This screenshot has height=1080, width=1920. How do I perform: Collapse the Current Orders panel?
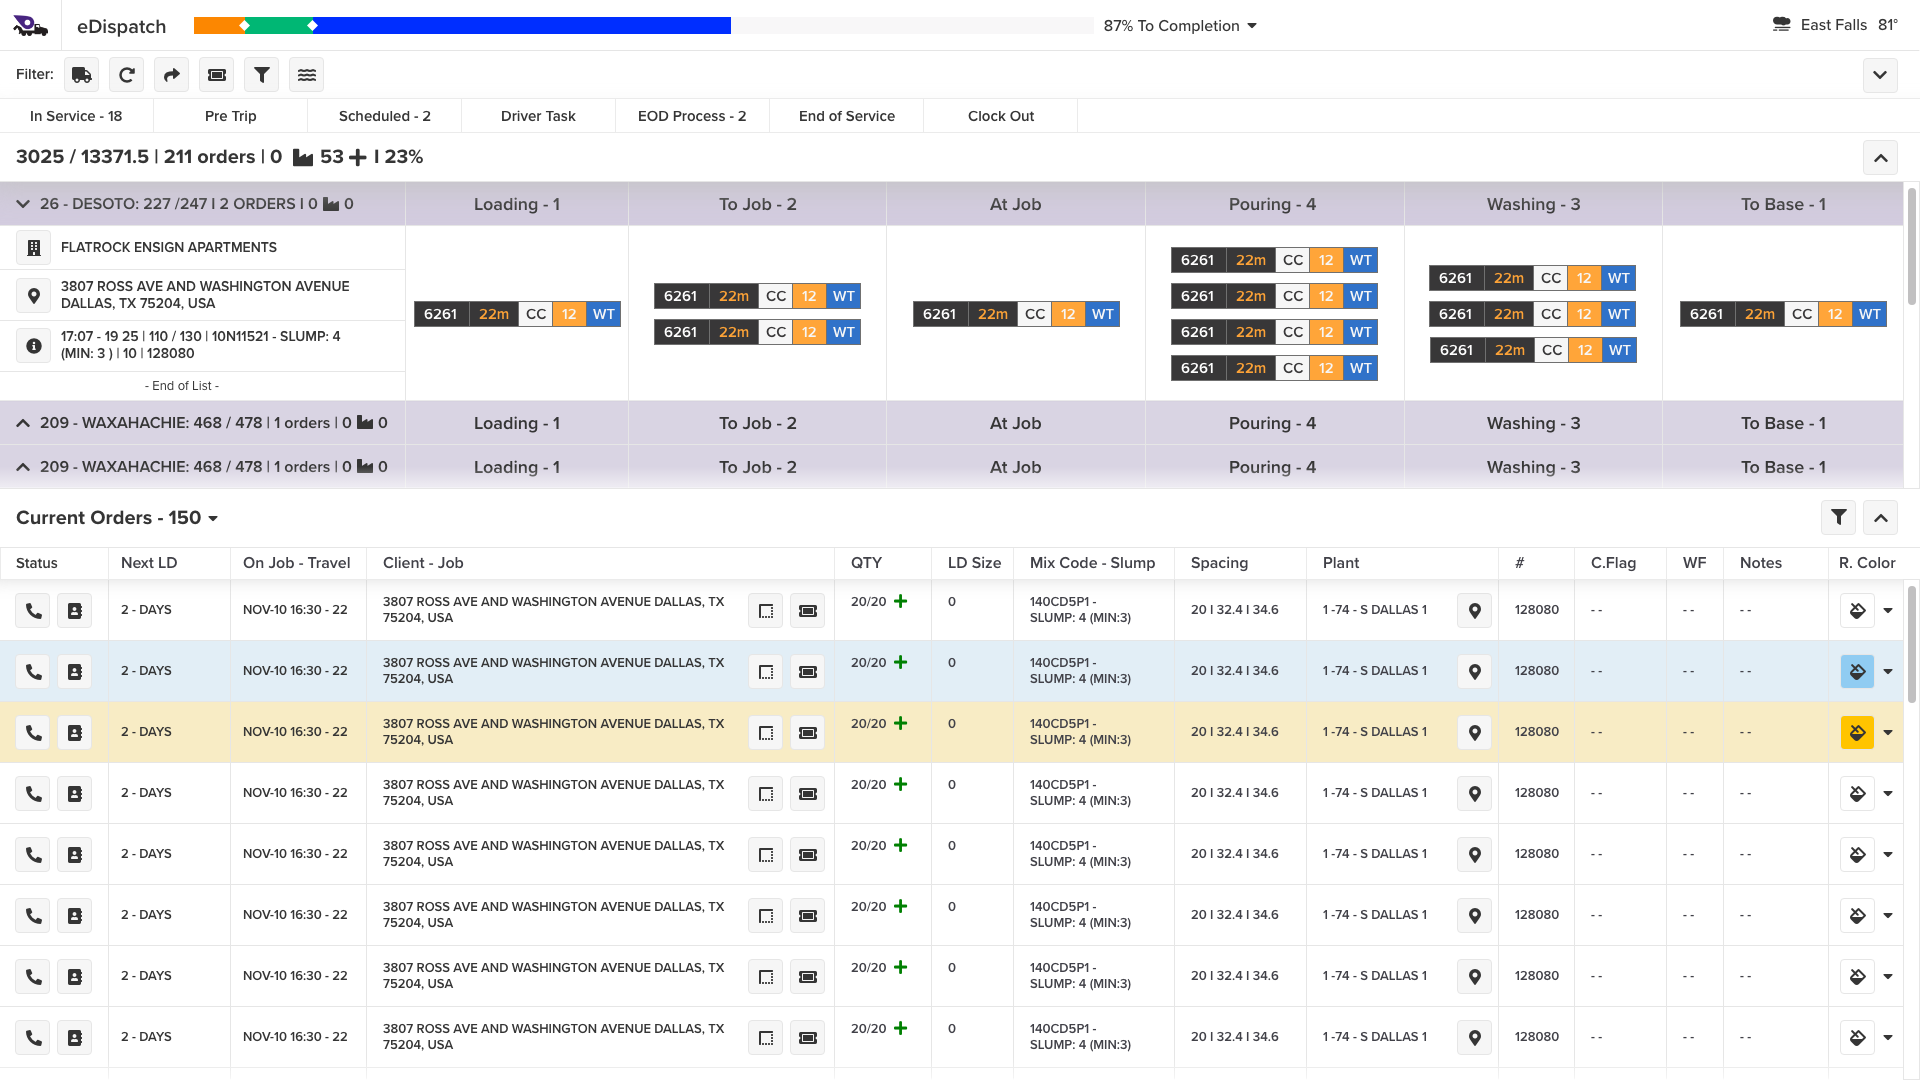(x=1880, y=518)
